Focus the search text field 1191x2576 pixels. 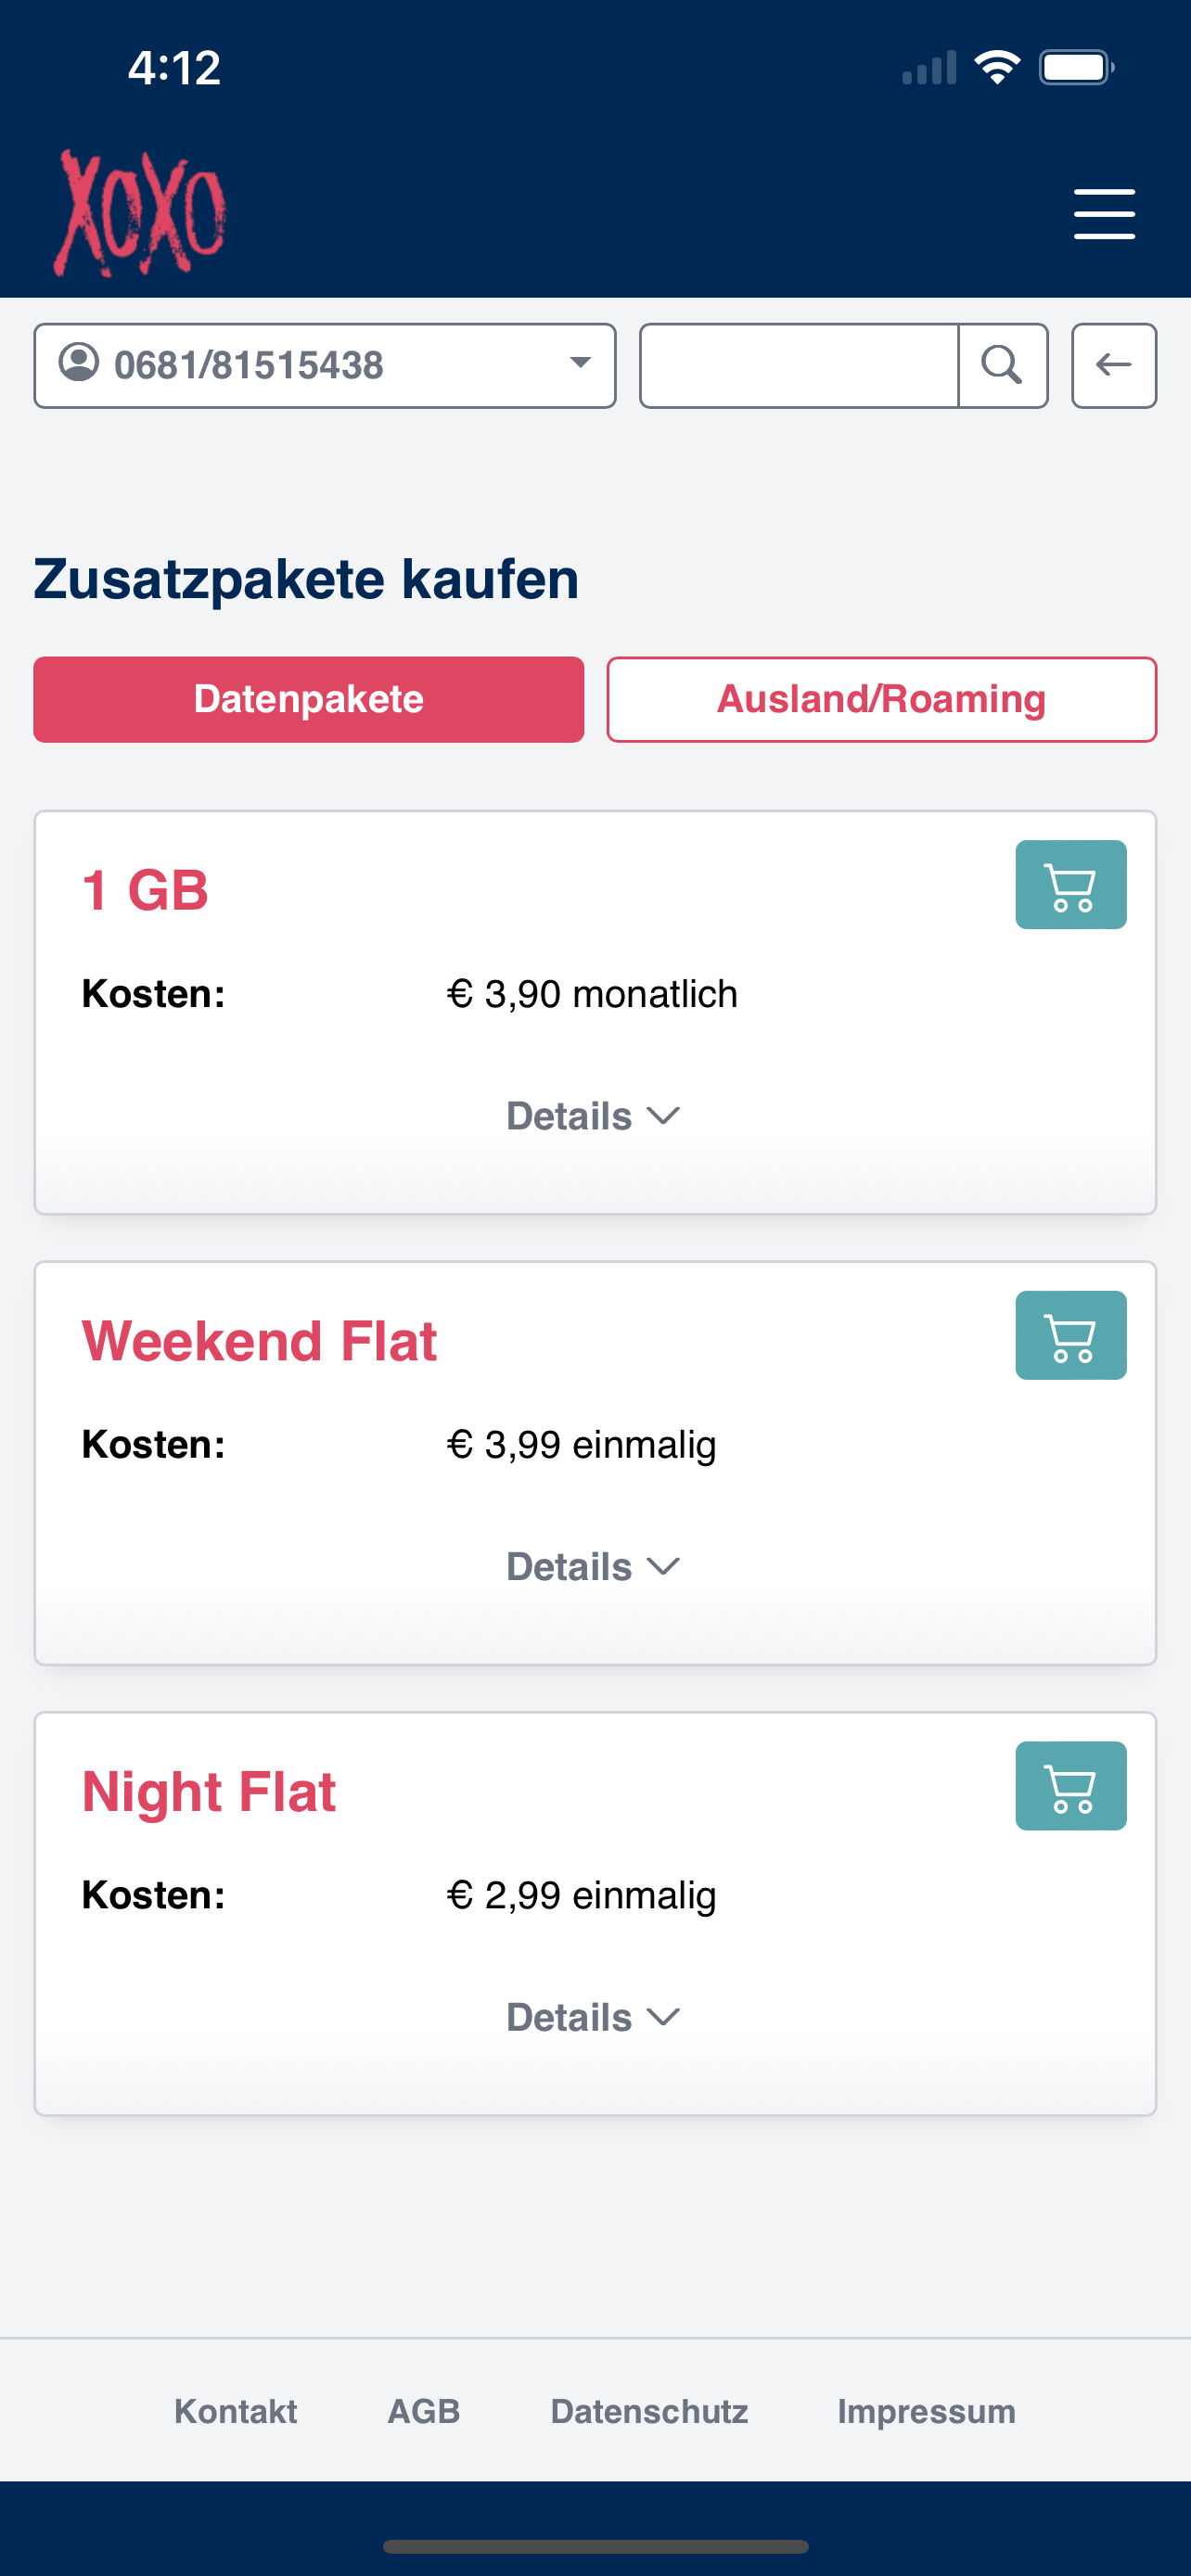click(800, 366)
